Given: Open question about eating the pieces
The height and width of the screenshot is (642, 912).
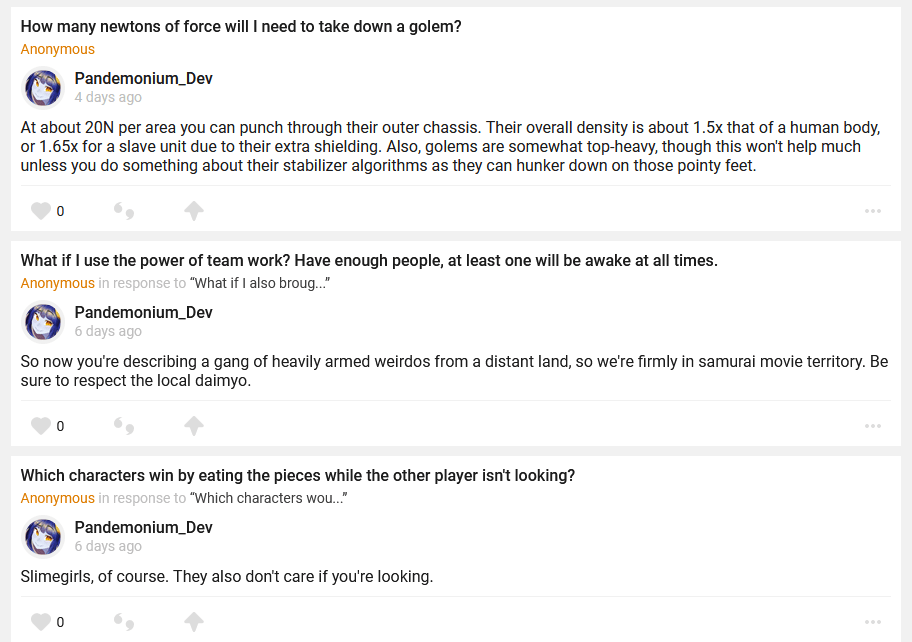Looking at the screenshot, I should tap(298, 476).
